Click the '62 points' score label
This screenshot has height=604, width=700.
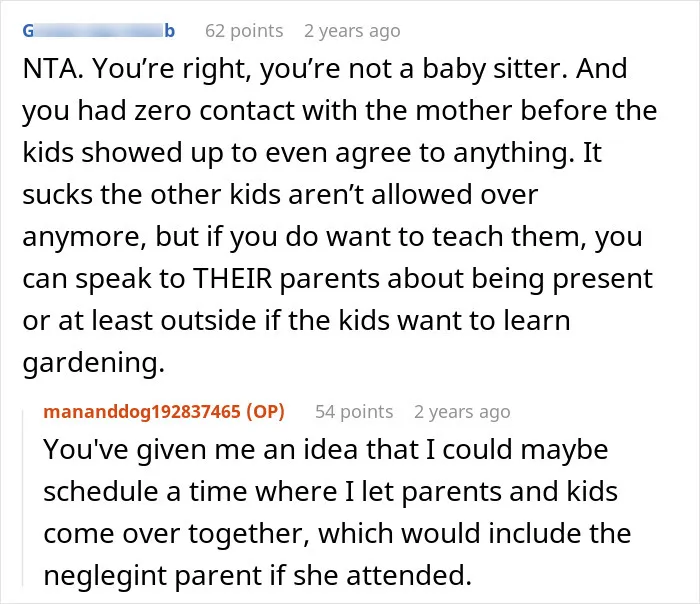(244, 31)
